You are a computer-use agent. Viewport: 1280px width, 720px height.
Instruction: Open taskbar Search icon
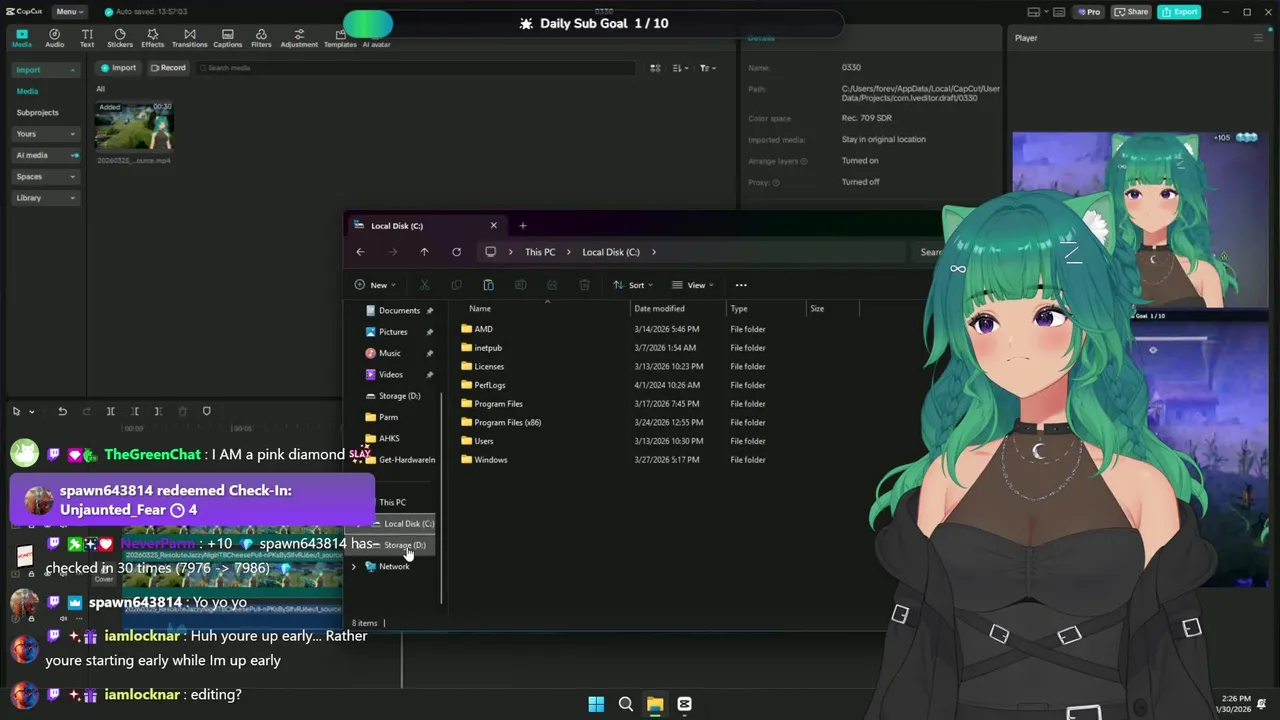(626, 704)
